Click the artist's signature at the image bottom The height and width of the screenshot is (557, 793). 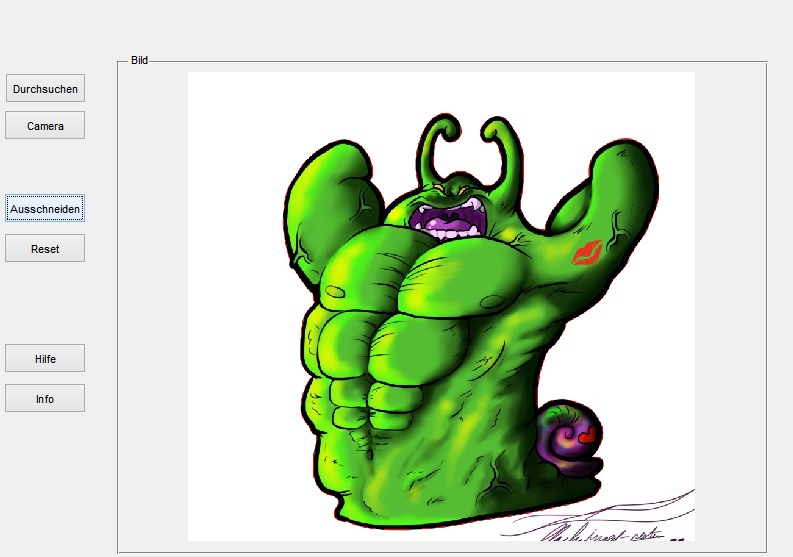(x=600, y=527)
